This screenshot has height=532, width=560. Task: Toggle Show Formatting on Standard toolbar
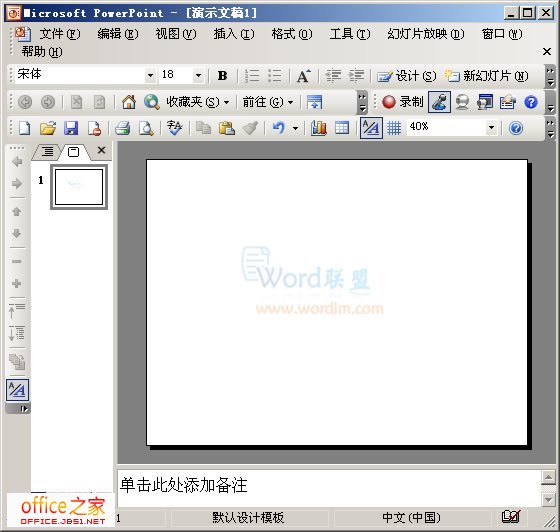click(x=371, y=128)
